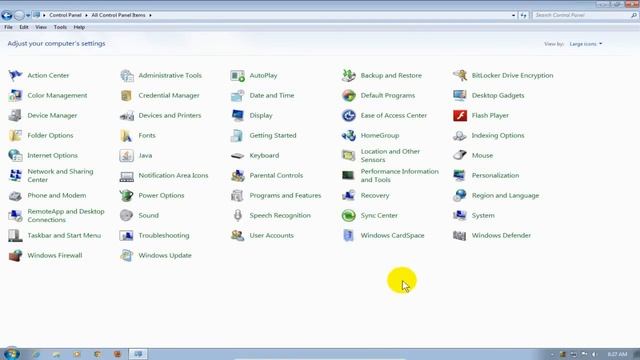Expand the address bar history dropdown arrow
The height and width of the screenshot is (360, 640).
coord(513,16)
